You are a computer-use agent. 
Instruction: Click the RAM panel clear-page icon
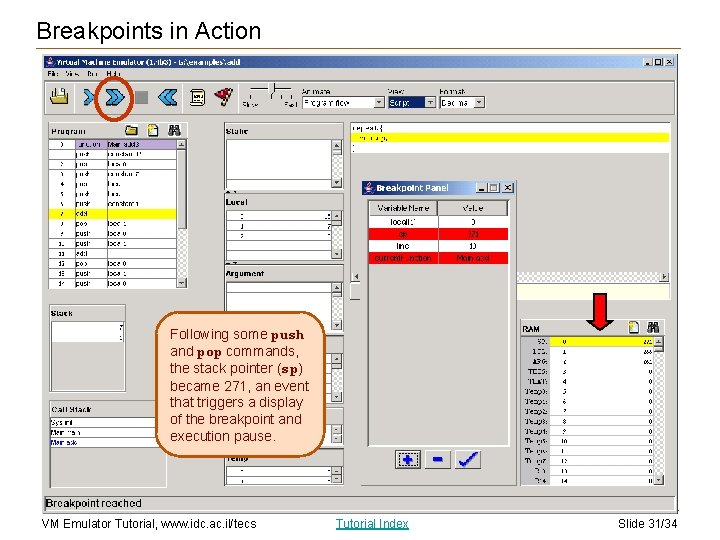(x=634, y=327)
